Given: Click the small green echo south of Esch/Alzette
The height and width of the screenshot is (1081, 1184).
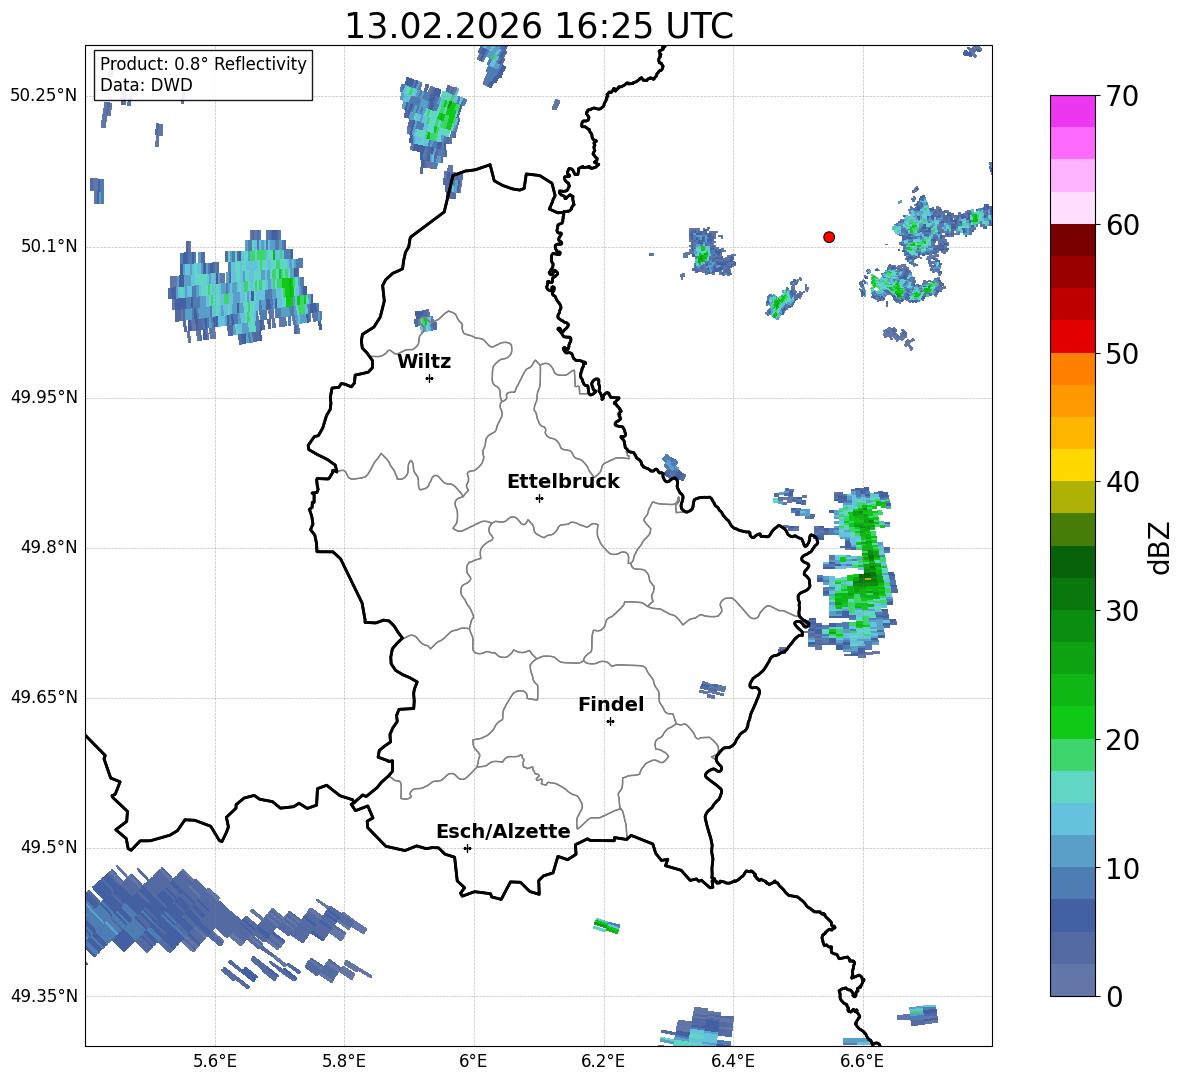Looking at the screenshot, I should [x=606, y=925].
